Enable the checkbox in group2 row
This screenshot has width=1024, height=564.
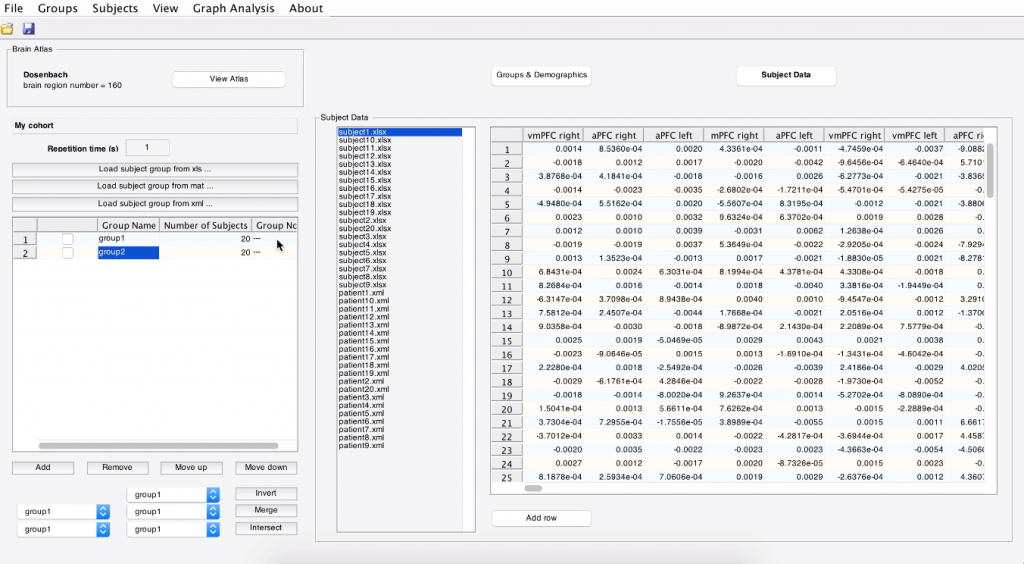click(x=67, y=253)
